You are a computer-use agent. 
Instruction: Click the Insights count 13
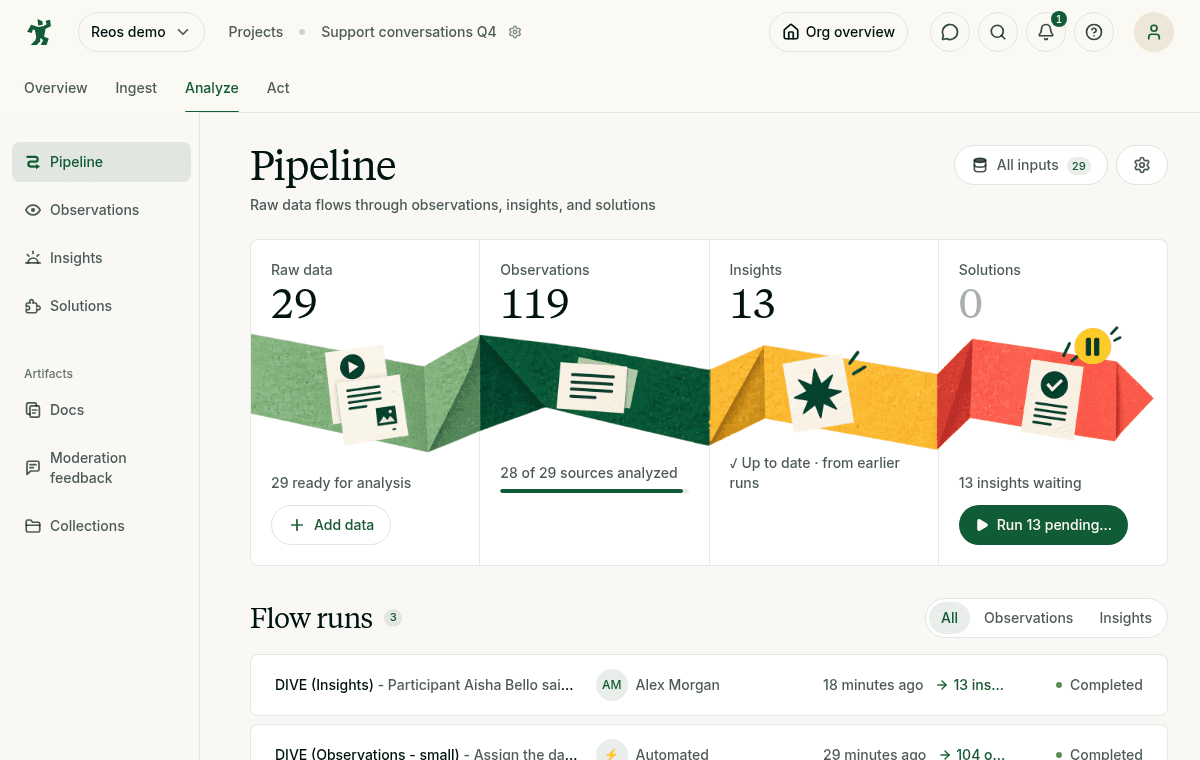[x=753, y=304]
